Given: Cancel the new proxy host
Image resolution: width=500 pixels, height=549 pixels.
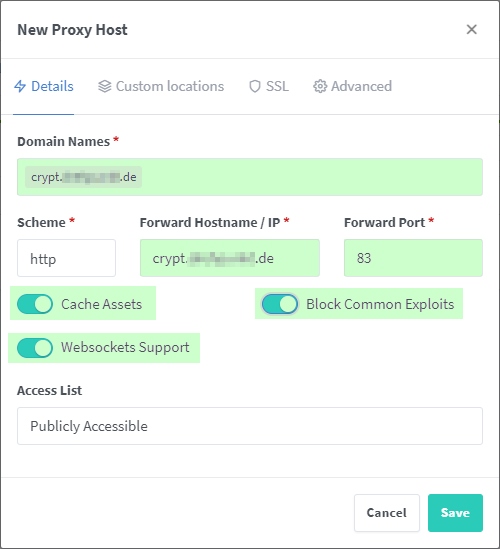Looking at the screenshot, I should click(x=387, y=513).
